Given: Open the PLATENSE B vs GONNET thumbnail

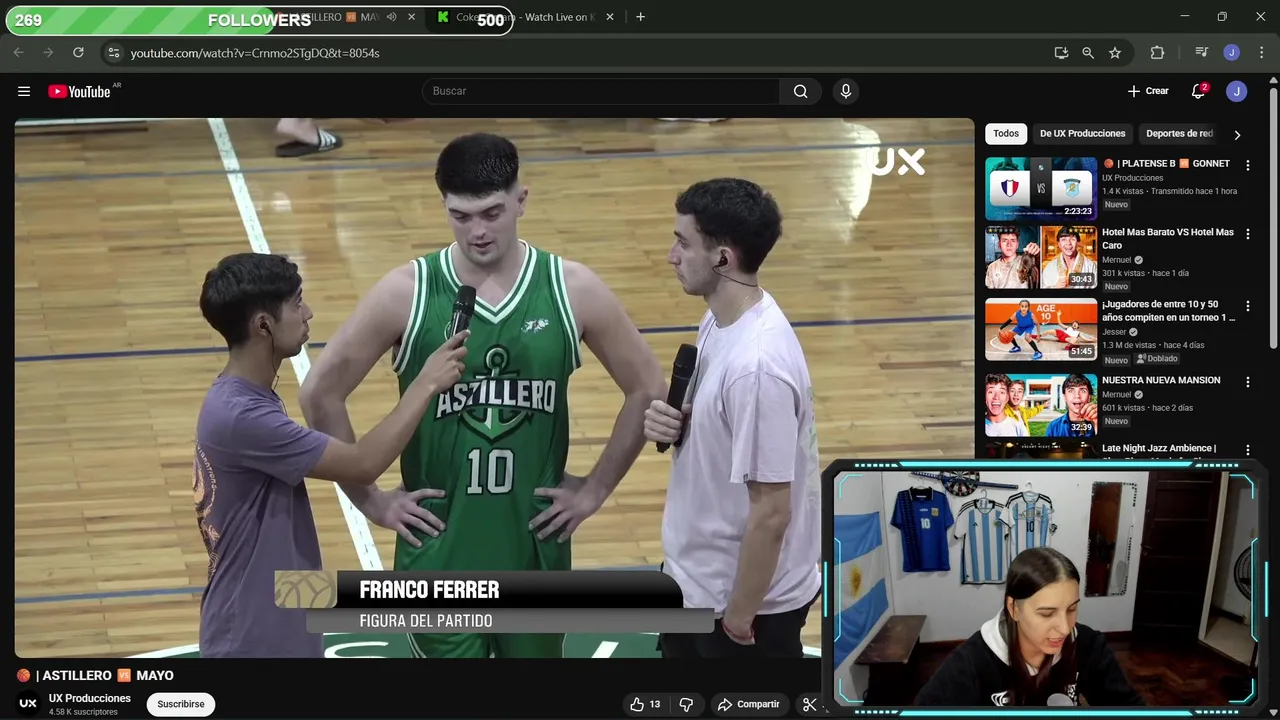Looking at the screenshot, I should (x=1041, y=188).
